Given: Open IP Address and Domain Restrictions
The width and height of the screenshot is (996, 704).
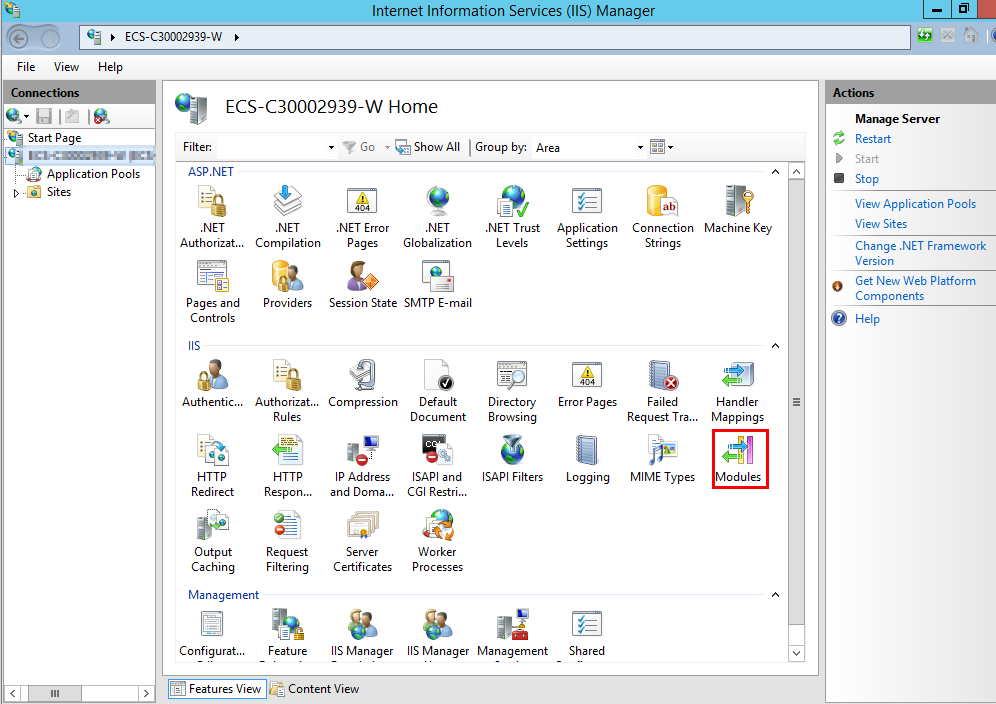Looking at the screenshot, I should (x=362, y=466).
